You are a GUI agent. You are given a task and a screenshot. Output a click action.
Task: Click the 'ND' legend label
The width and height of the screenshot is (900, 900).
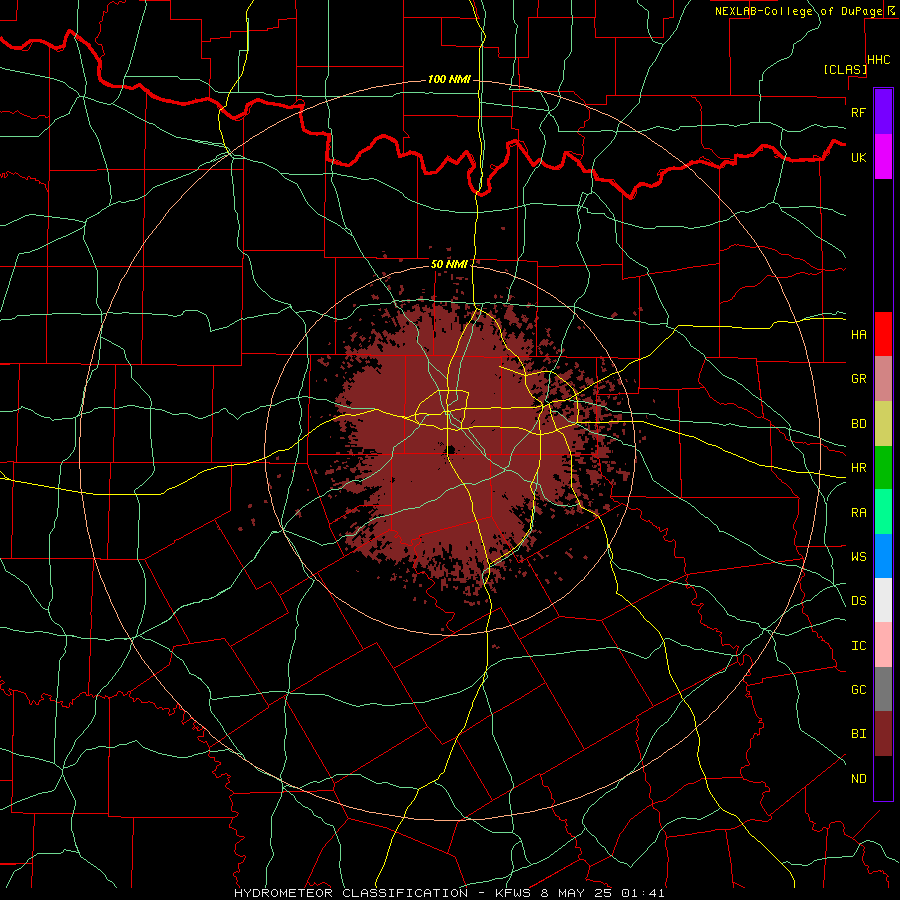pos(858,779)
